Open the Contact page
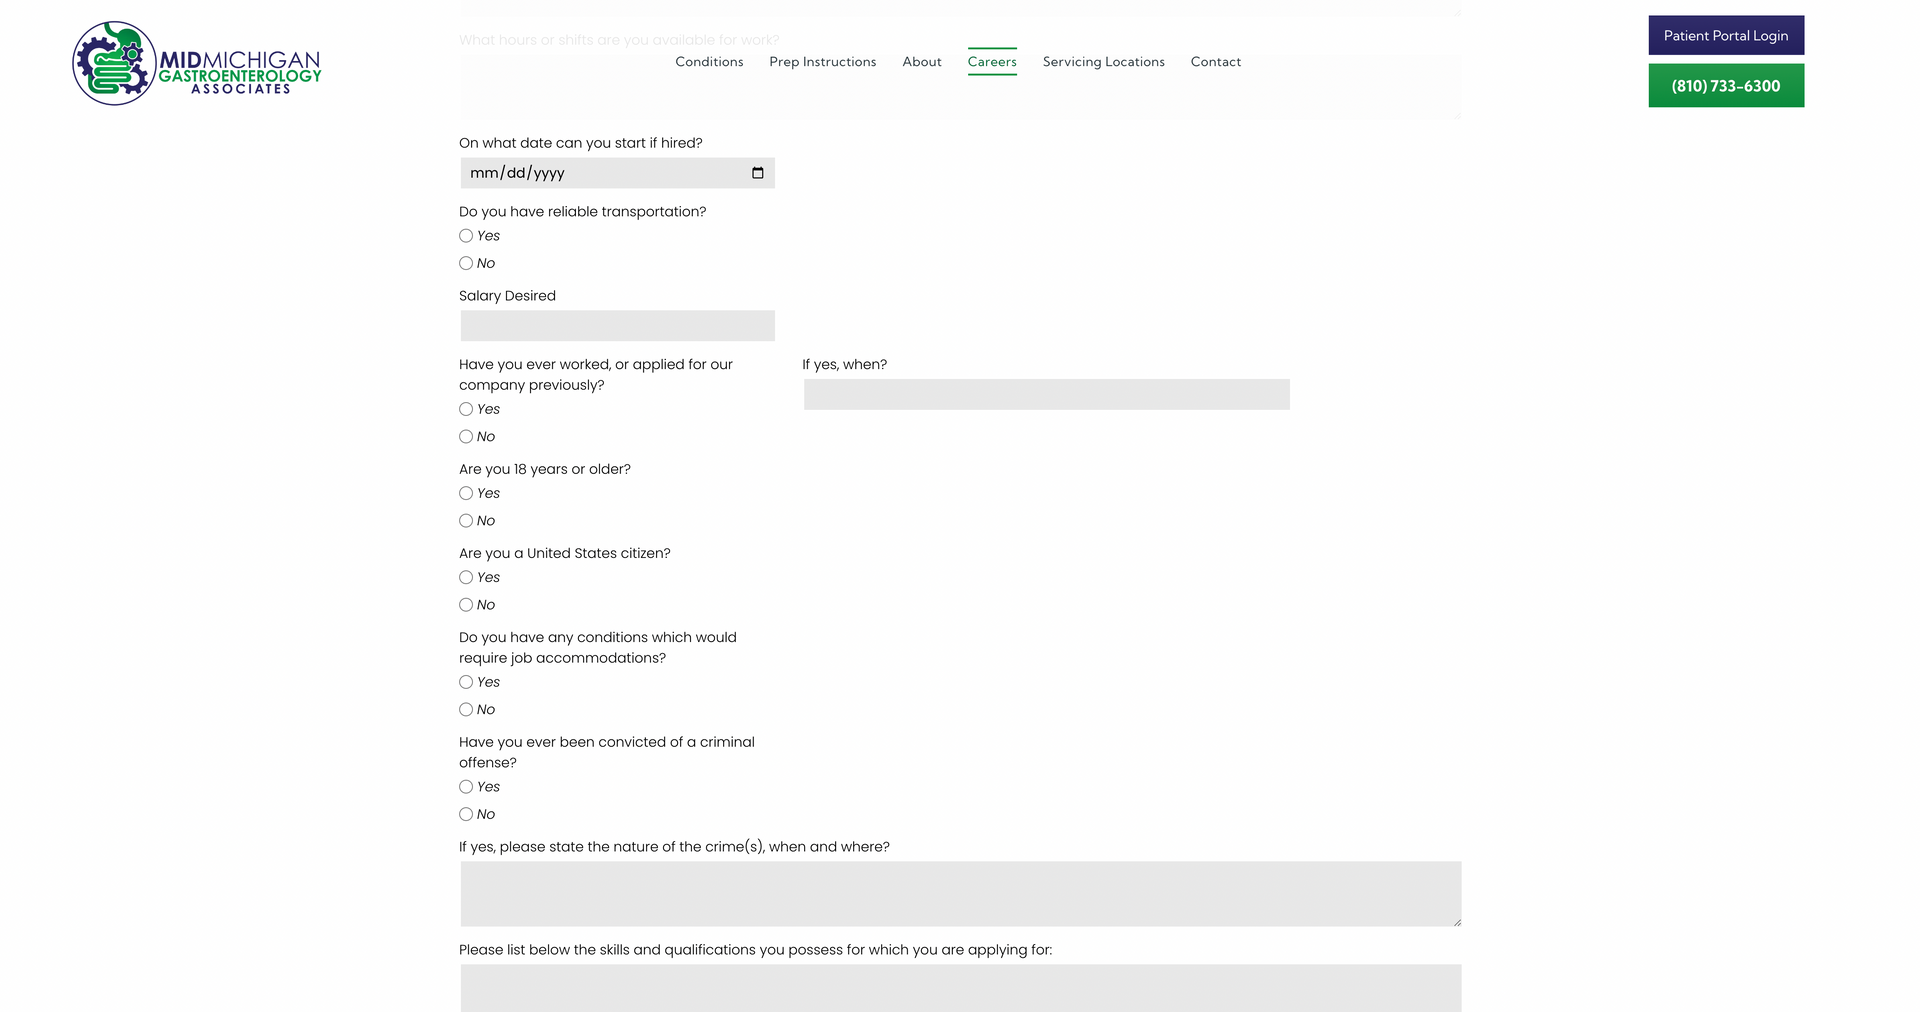The width and height of the screenshot is (1920, 1012). coord(1215,62)
